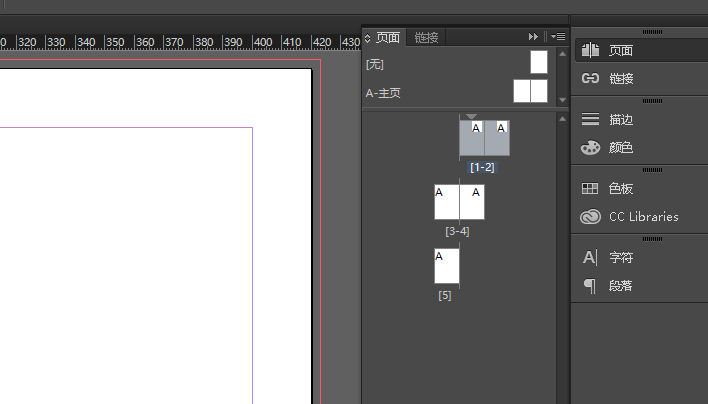Screen dimensions: 708x404
Task: Switch to the 页面 tab
Action: [x=388, y=37]
